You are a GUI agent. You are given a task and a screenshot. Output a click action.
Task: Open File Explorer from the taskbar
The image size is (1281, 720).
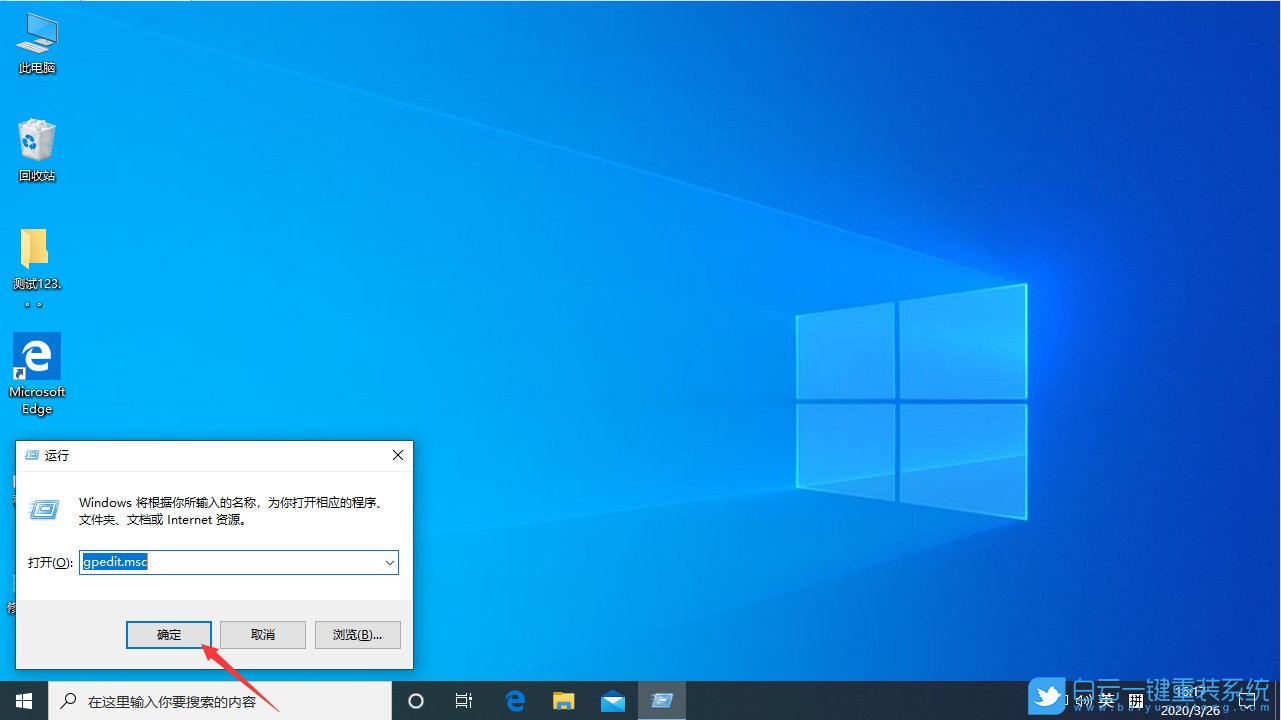(x=563, y=700)
